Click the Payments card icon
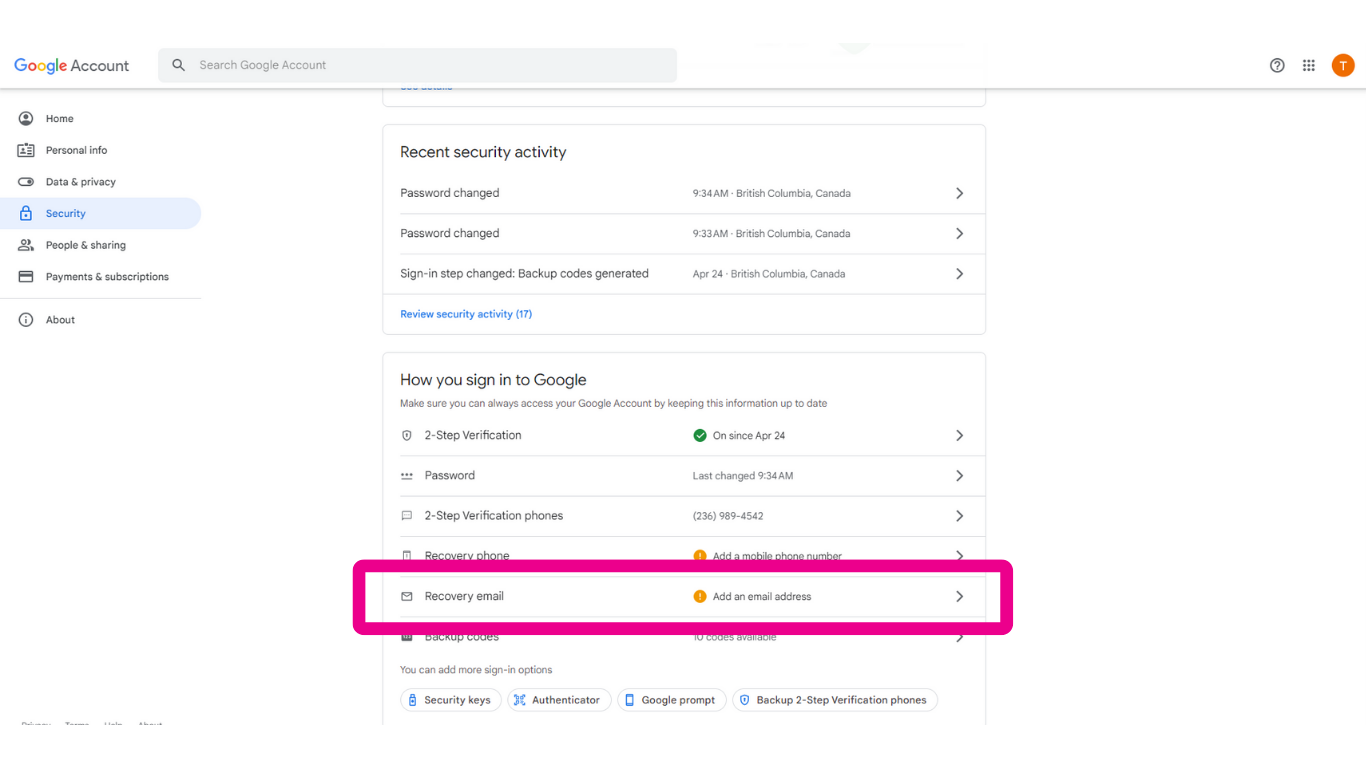Screen dimensions: 1366x768 click(26, 277)
